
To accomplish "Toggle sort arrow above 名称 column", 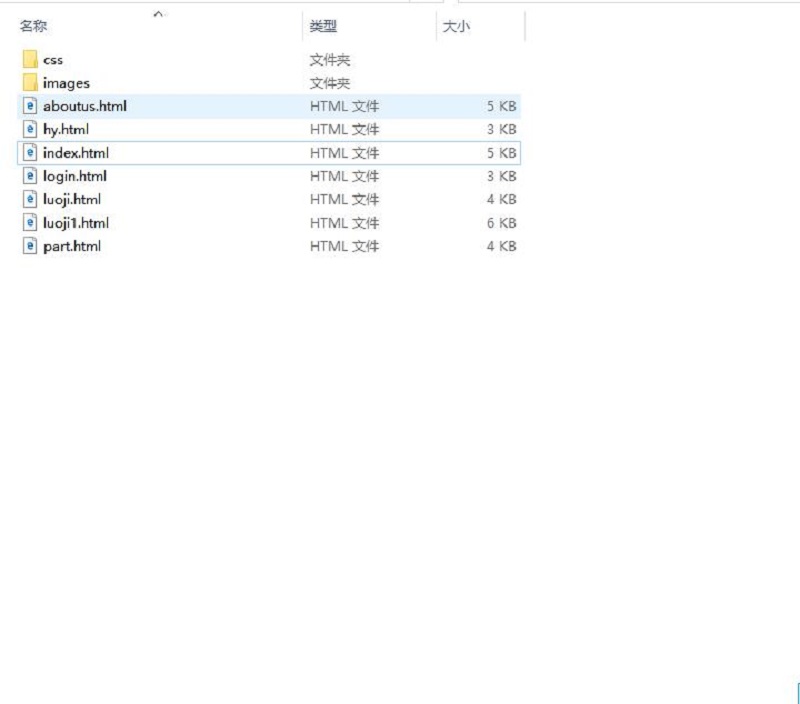I will [158, 14].
